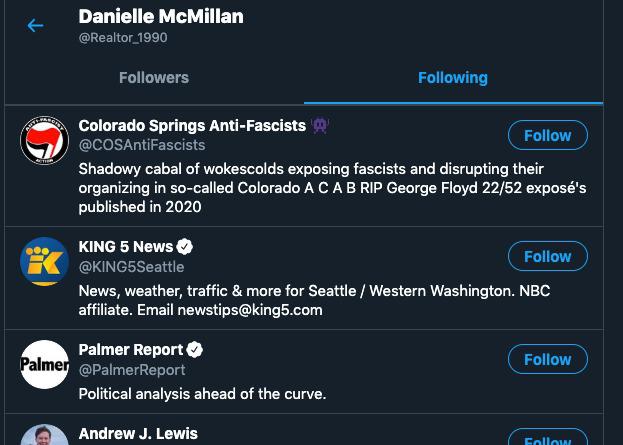
Task: Click Danielle McMillan header name
Action: (x=161, y=17)
